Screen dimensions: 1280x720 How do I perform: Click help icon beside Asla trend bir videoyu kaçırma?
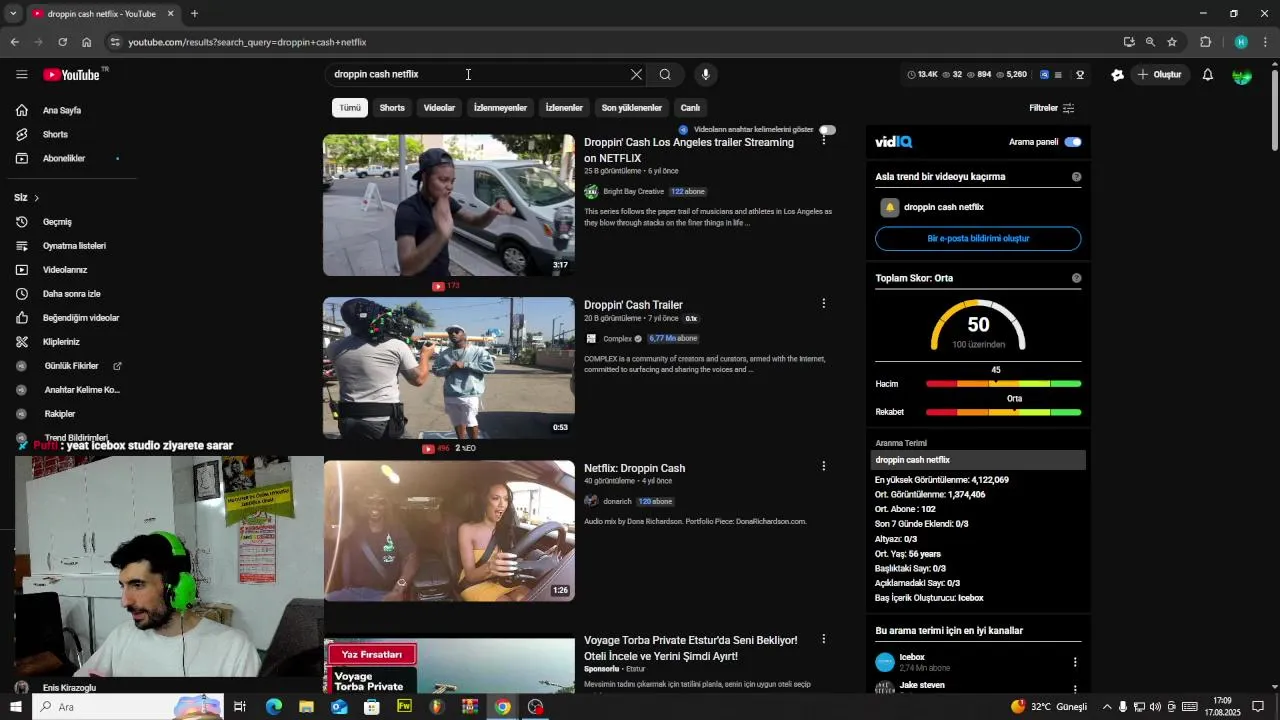1076,177
